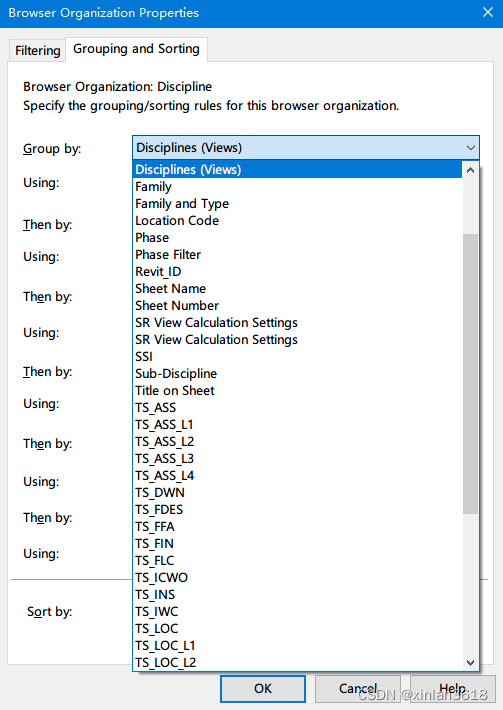
Task: Pick Revit_ID from the list
Action: pyautogui.click(x=297, y=272)
